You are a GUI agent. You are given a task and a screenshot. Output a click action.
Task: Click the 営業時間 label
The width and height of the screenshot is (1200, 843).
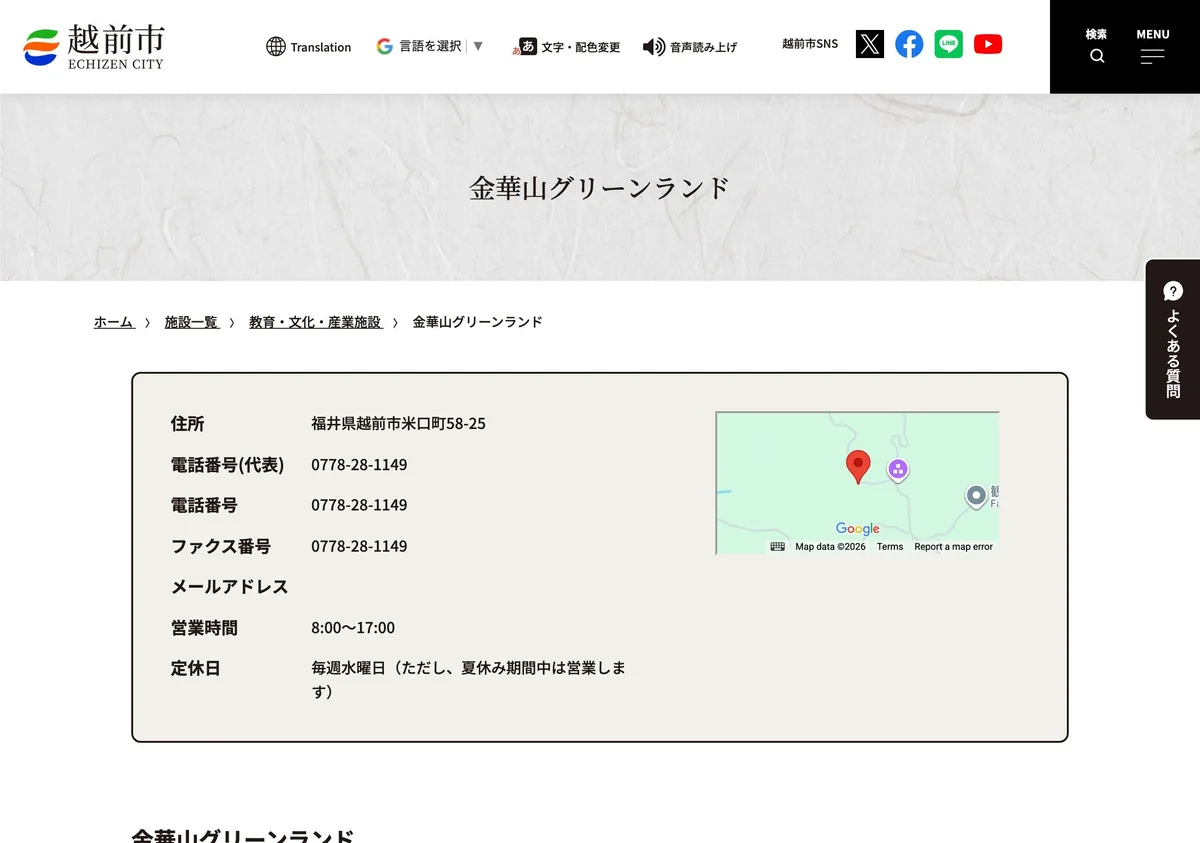click(204, 628)
